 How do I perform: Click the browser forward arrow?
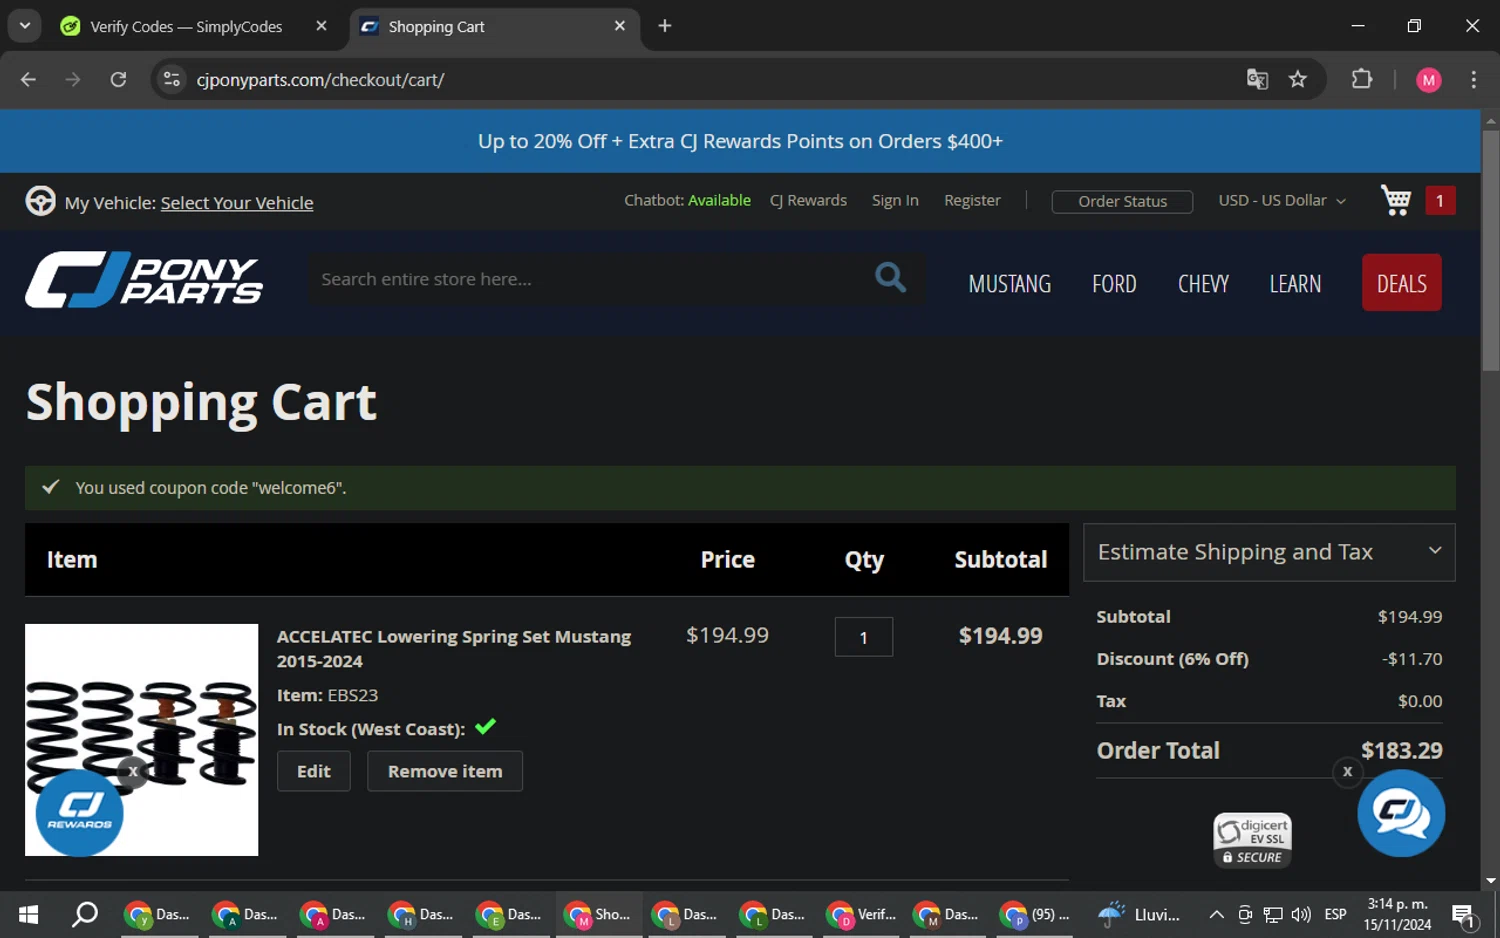73,79
